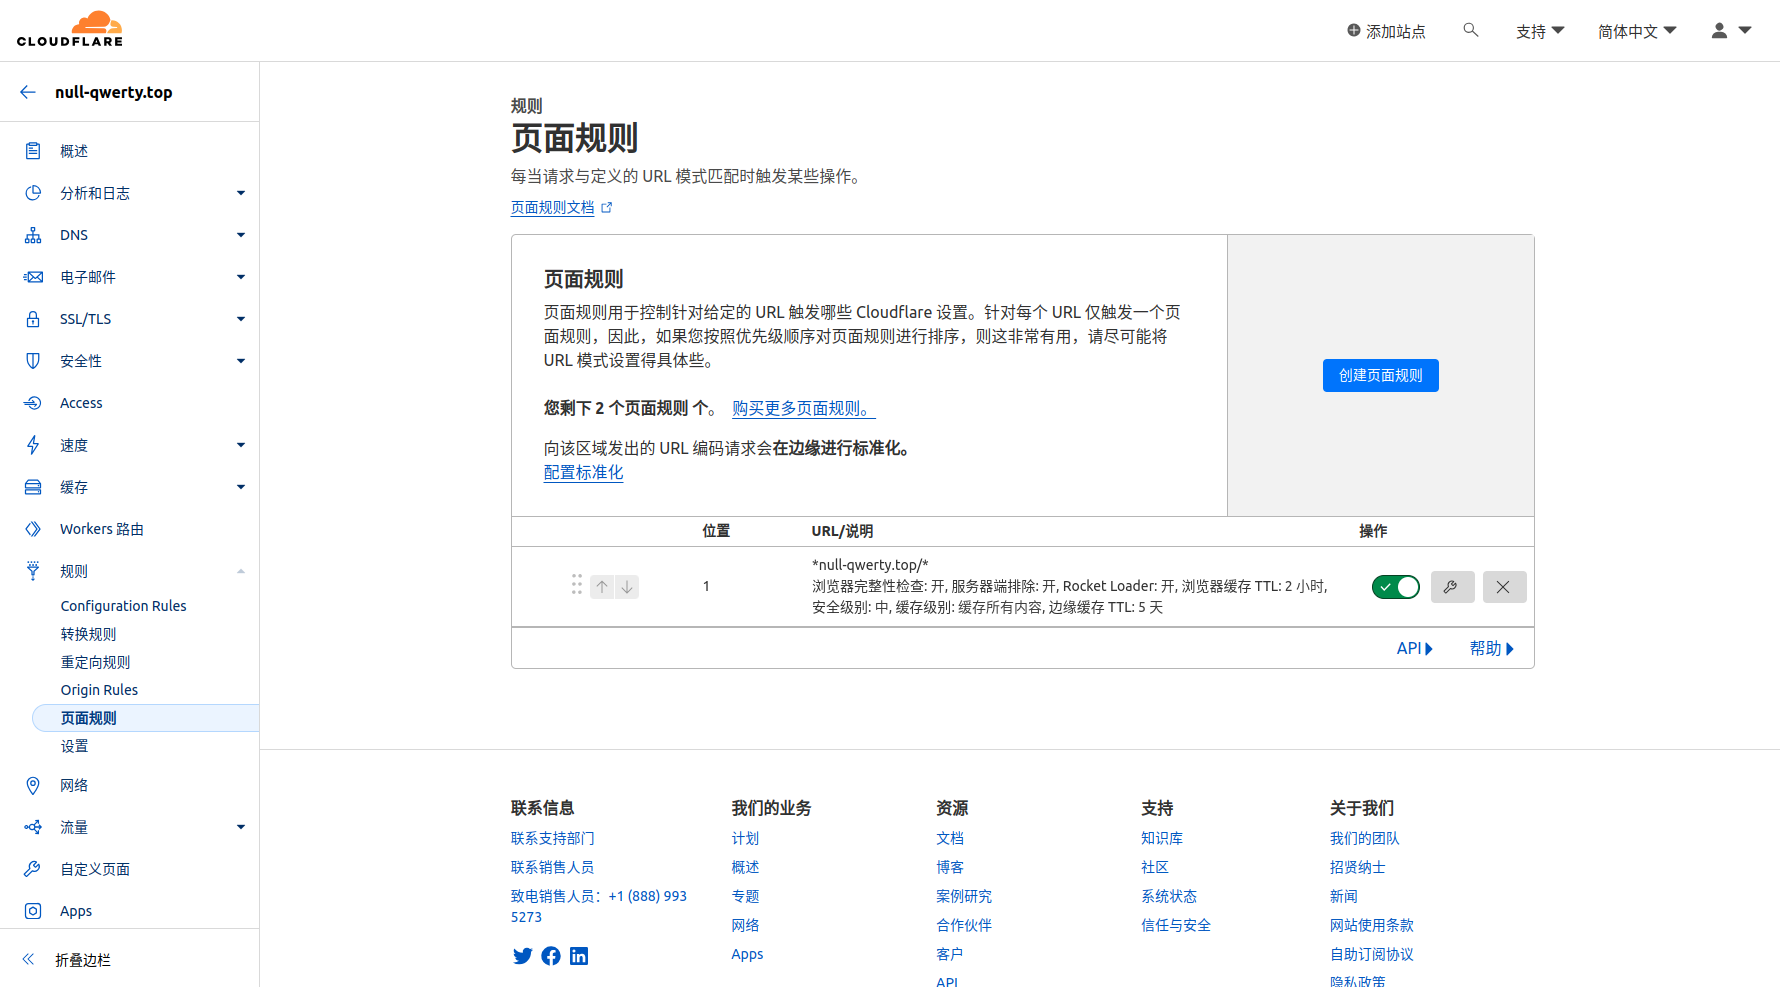Open the Configuration Rules menu item

coord(123,605)
